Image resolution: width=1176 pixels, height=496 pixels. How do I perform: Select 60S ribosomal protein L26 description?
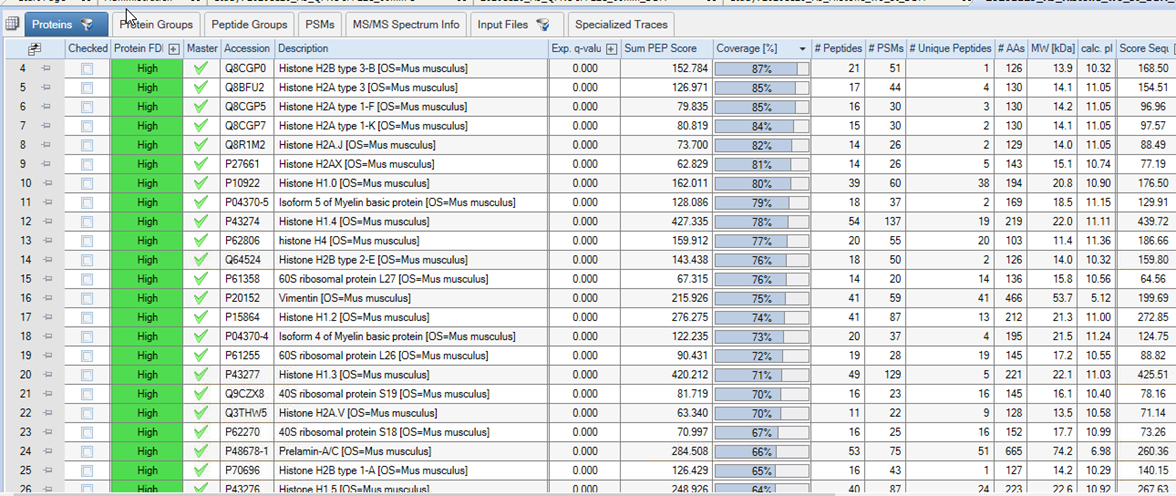411,356
